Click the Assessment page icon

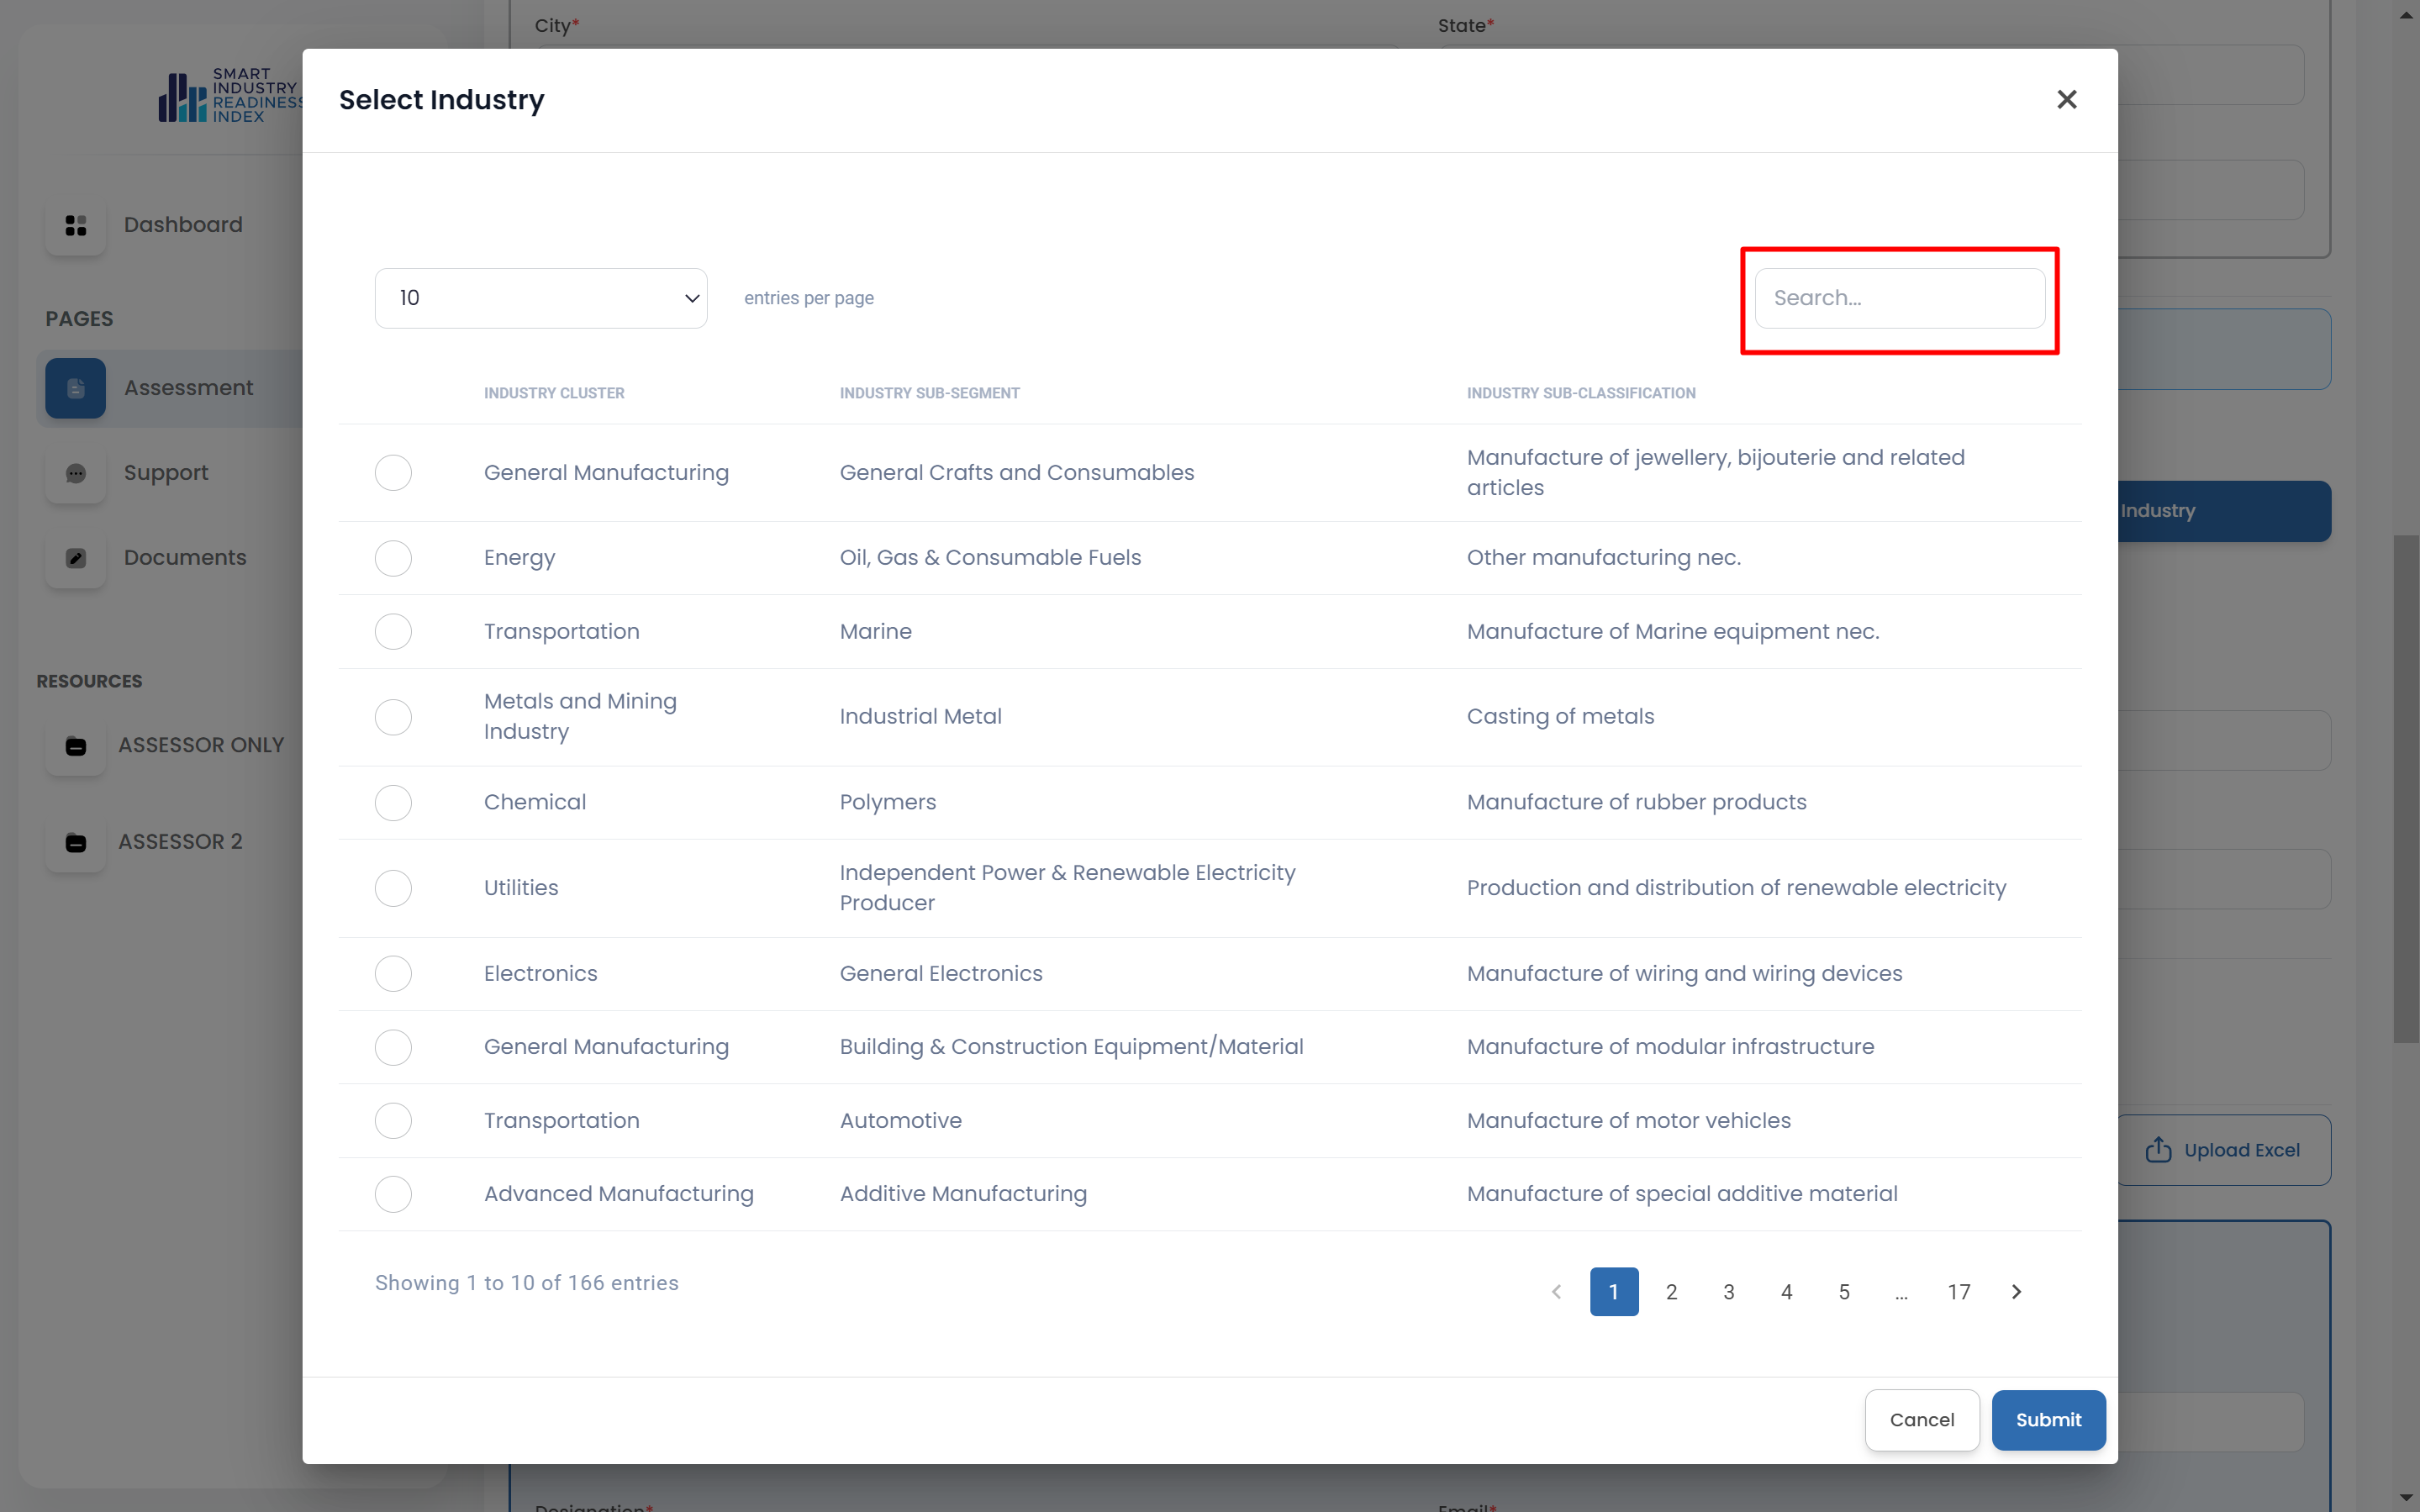click(76, 388)
